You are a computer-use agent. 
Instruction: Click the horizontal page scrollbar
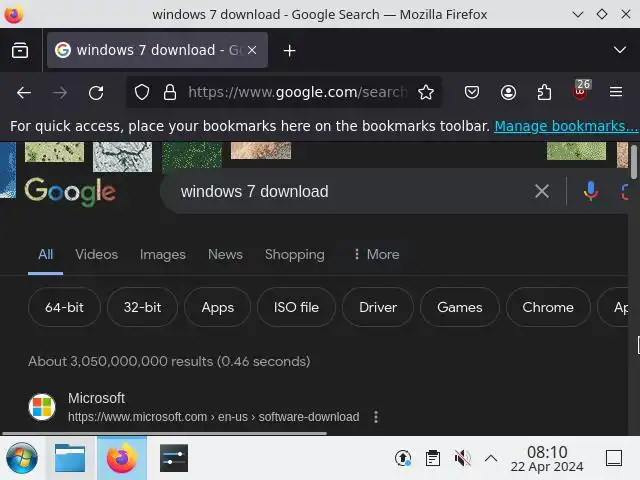(x=164, y=433)
